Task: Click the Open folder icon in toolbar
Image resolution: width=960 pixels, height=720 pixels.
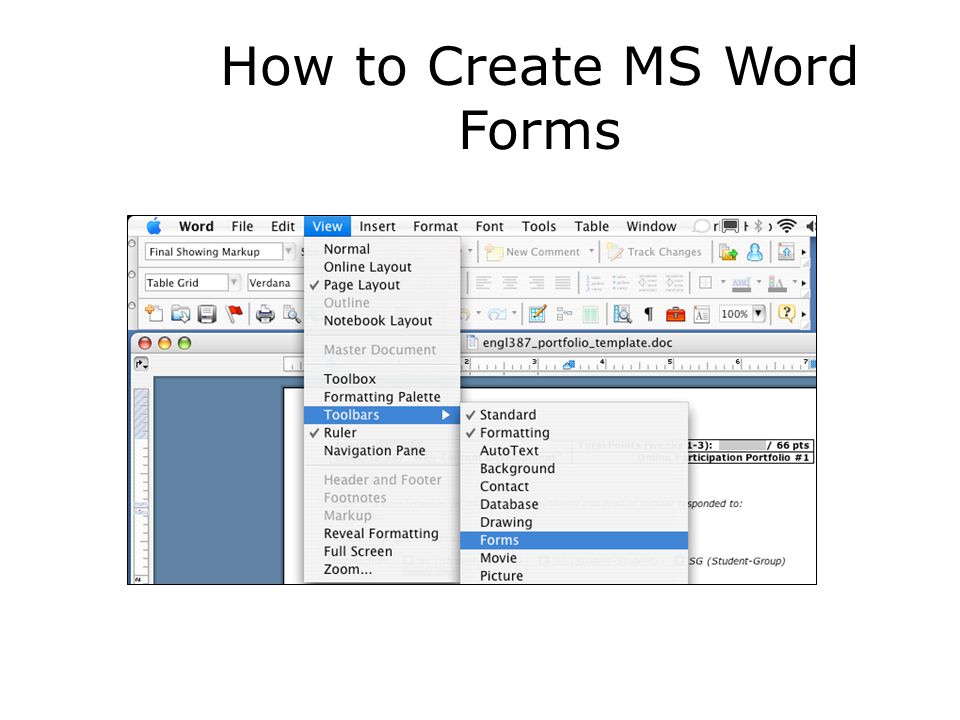Action: 180,314
